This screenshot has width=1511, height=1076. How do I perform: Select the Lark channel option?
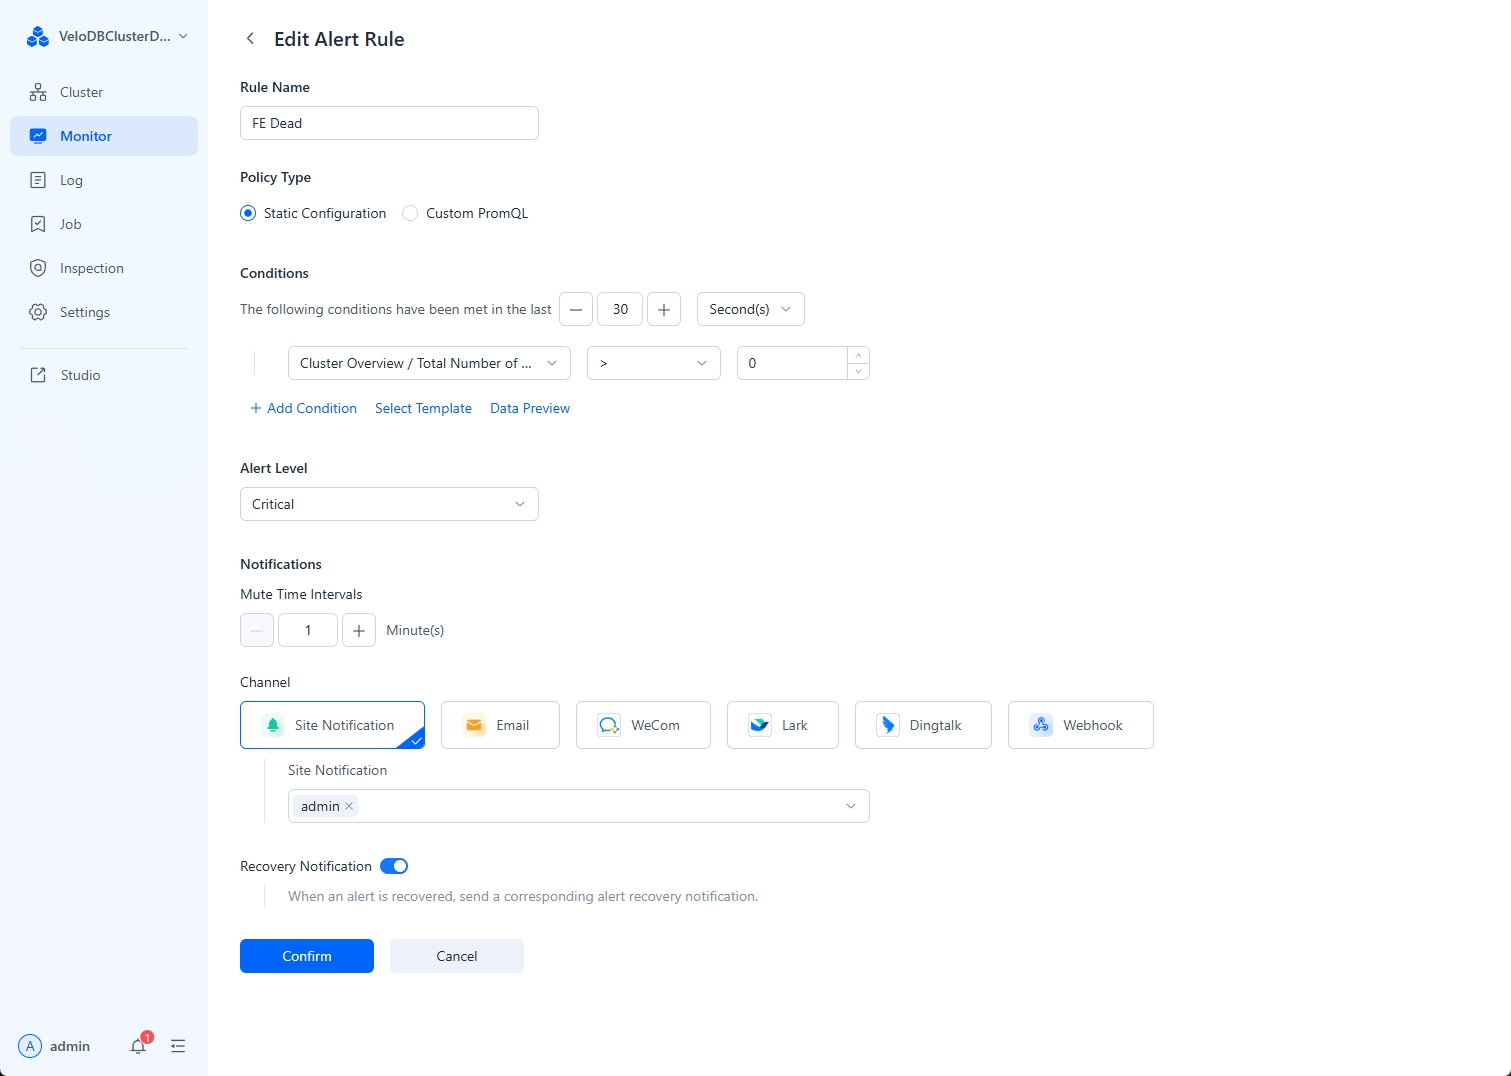pos(782,725)
